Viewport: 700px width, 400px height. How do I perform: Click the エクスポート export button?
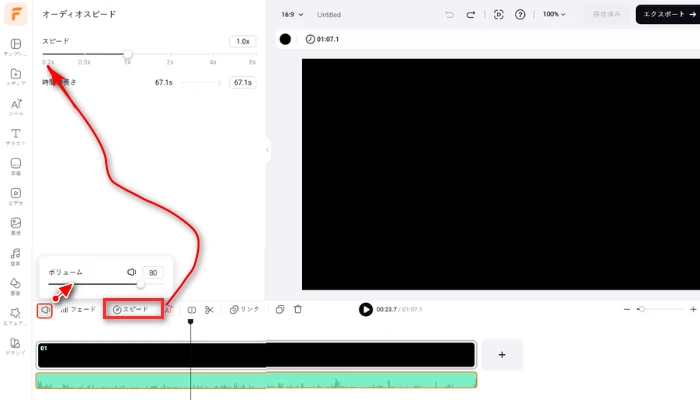[x=668, y=14]
